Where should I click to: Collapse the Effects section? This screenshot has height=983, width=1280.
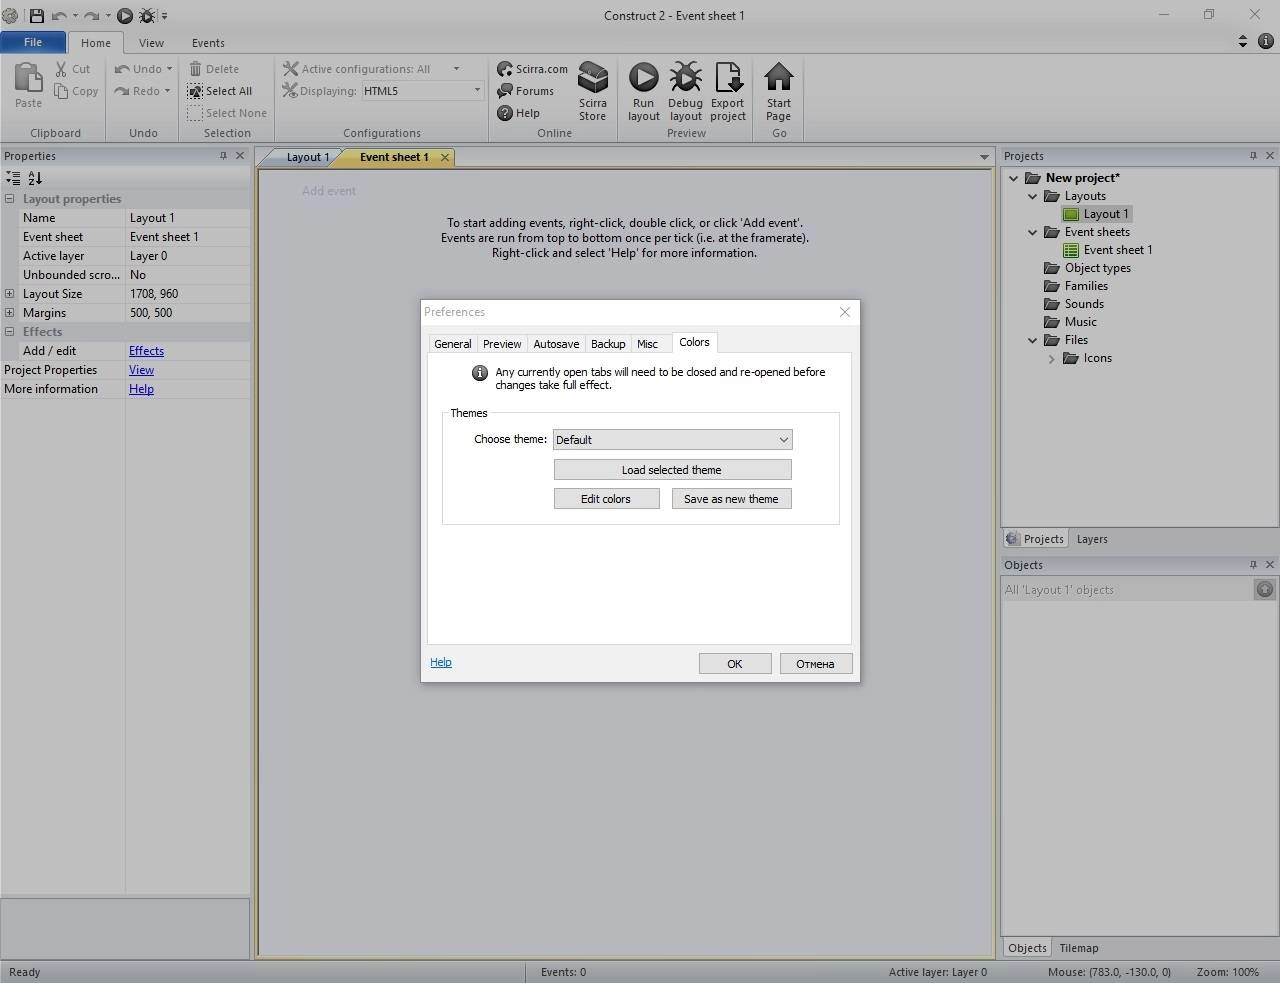(9, 332)
